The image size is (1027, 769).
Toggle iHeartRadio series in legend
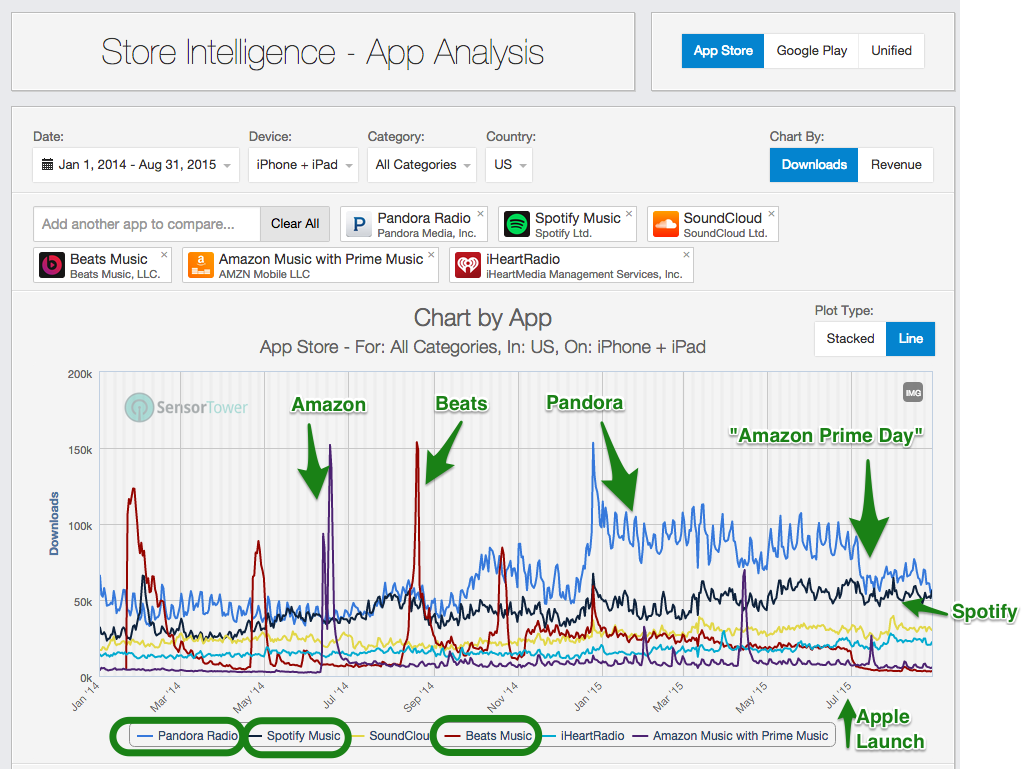583,736
